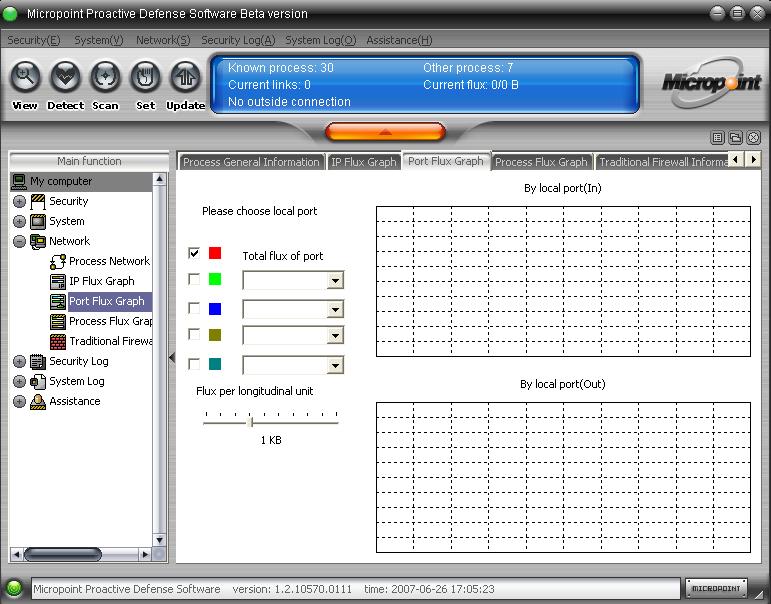Viewport: 771px width, 604px height.
Task: Collapse the Network tree node
Action: pyautogui.click(x=19, y=242)
